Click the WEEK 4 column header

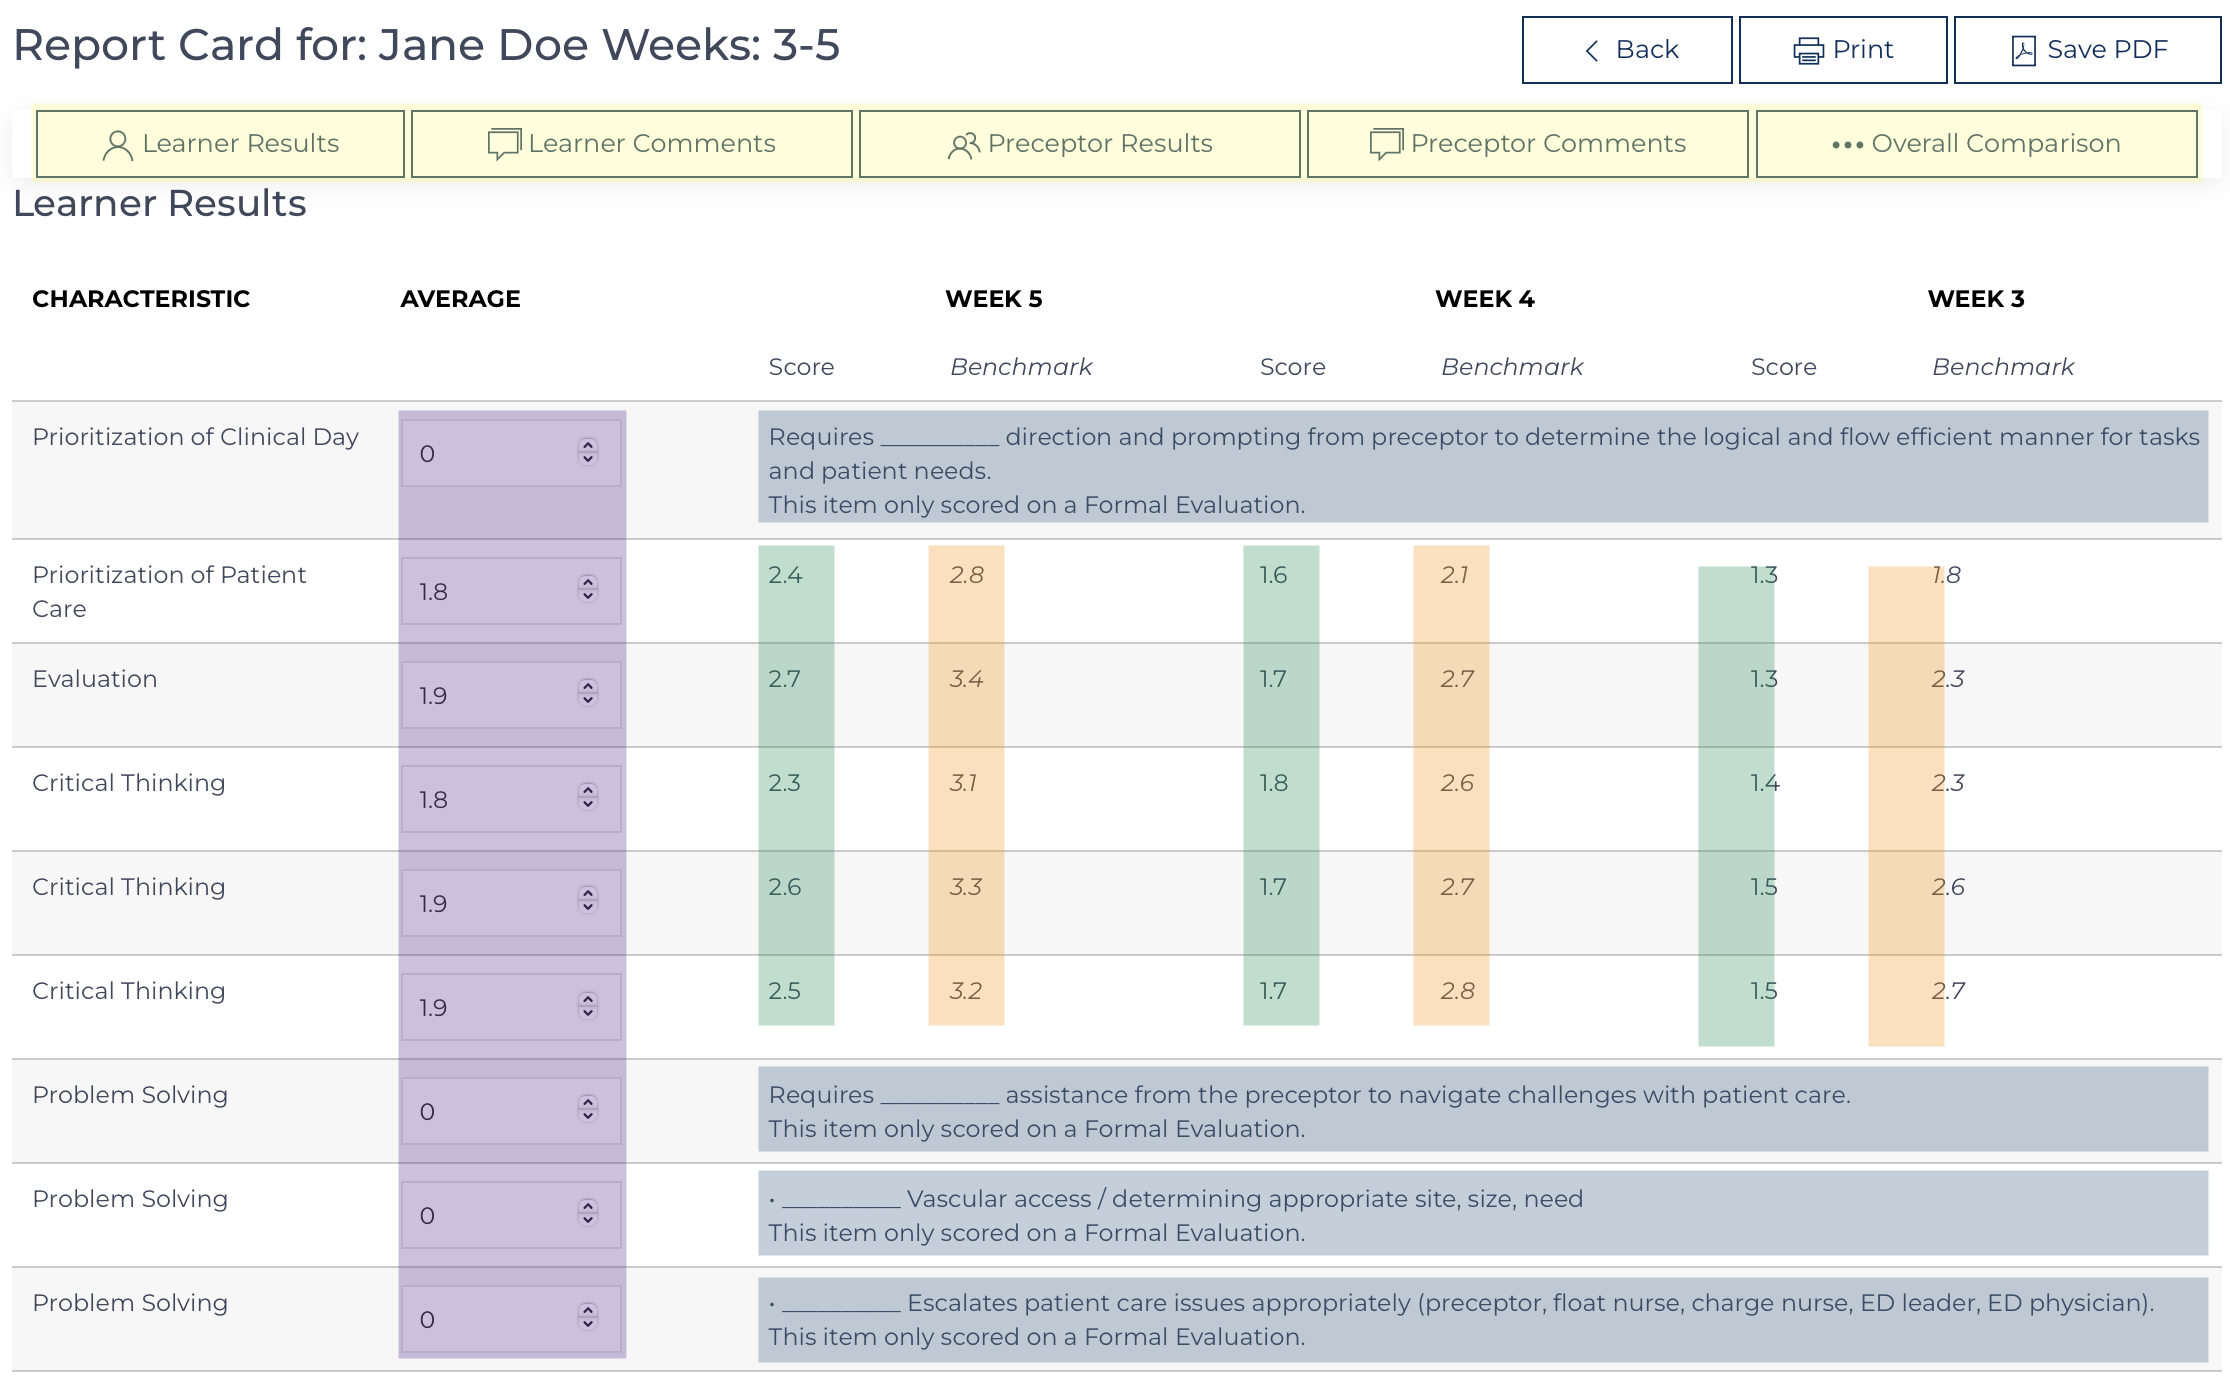pyautogui.click(x=1485, y=299)
